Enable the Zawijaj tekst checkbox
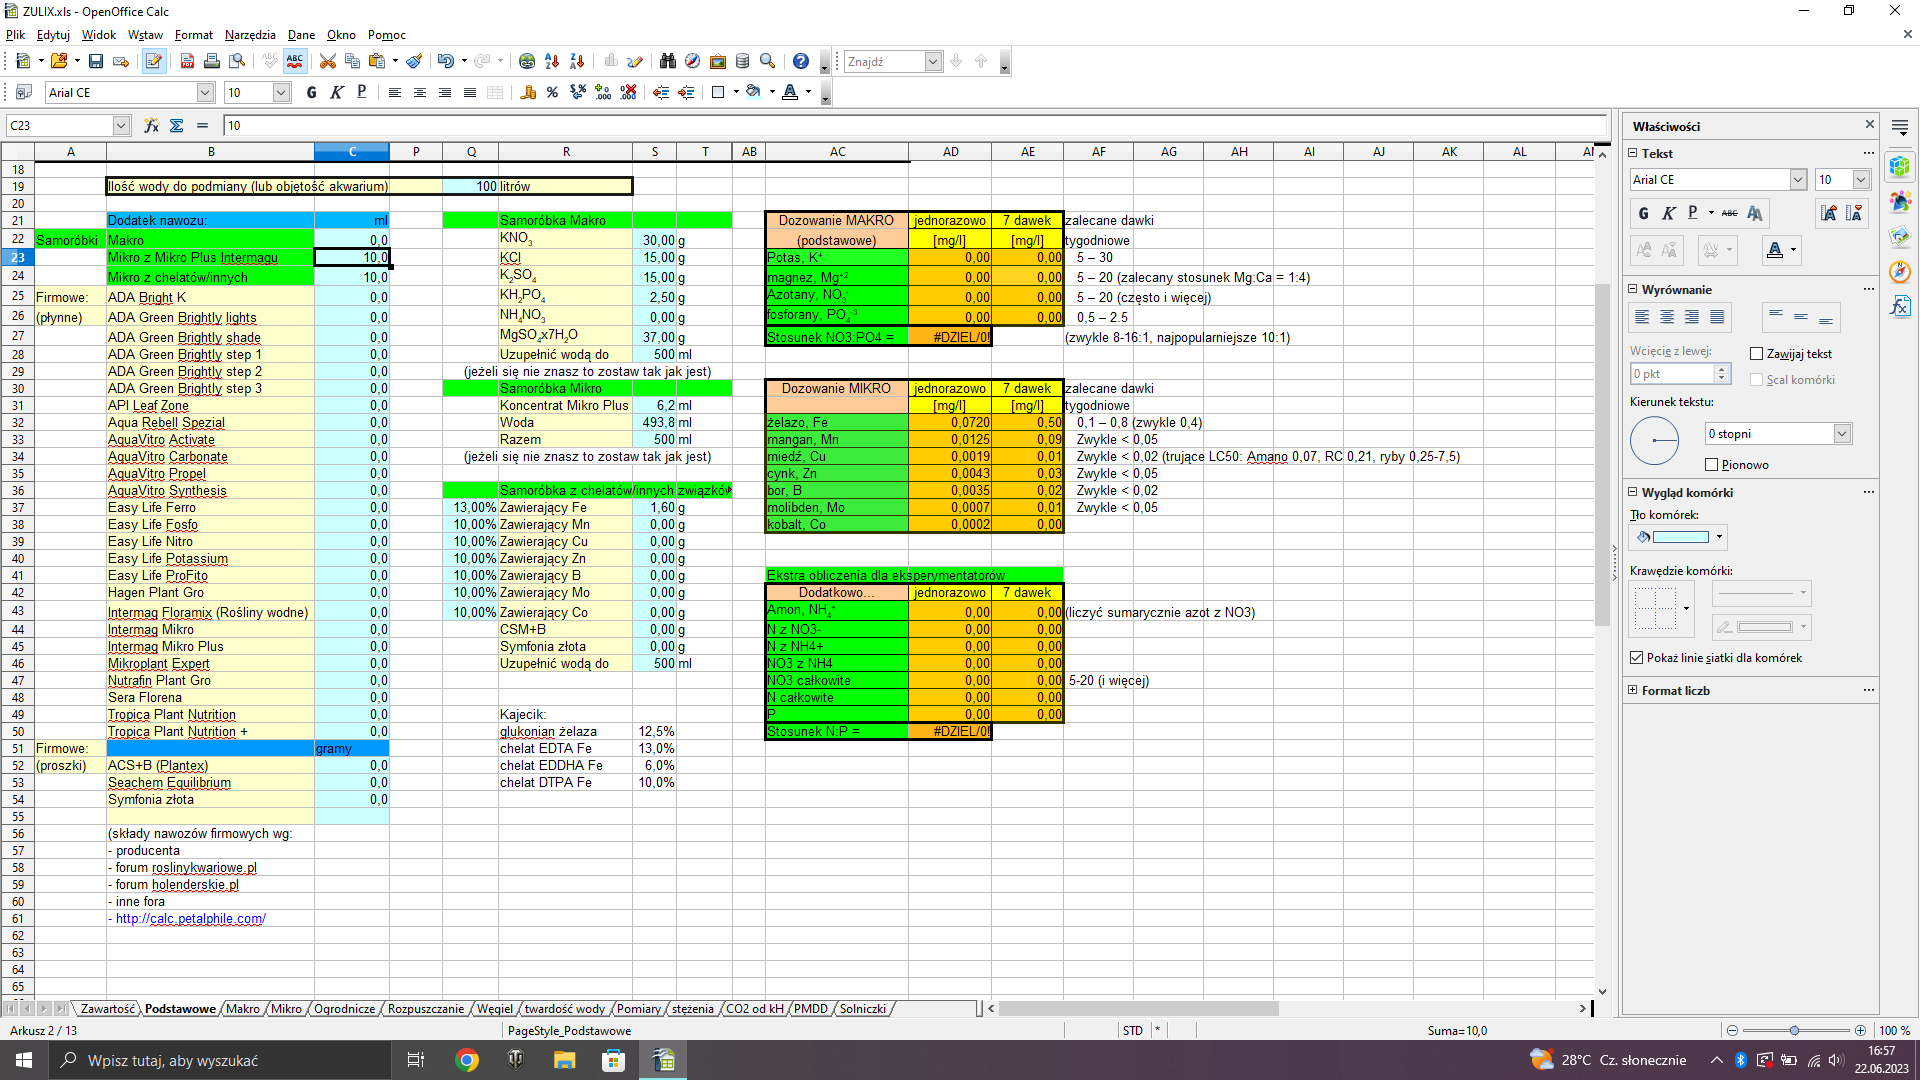The image size is (1920, 1080). (x=1756, y=354)
